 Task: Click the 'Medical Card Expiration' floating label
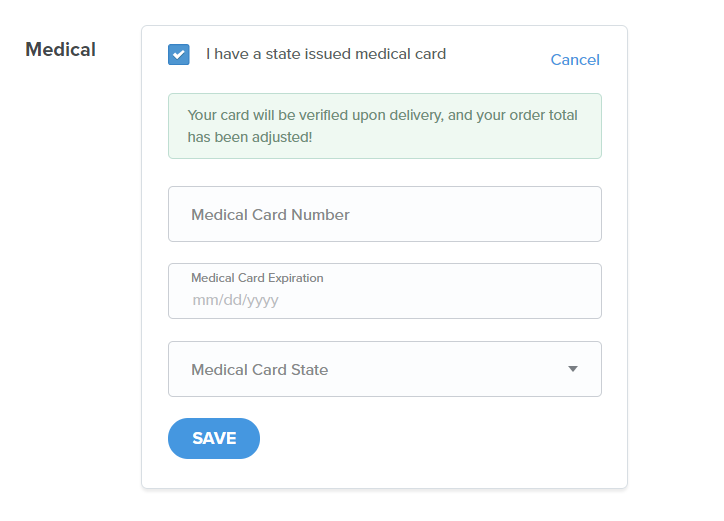click(x=257, y=278)
